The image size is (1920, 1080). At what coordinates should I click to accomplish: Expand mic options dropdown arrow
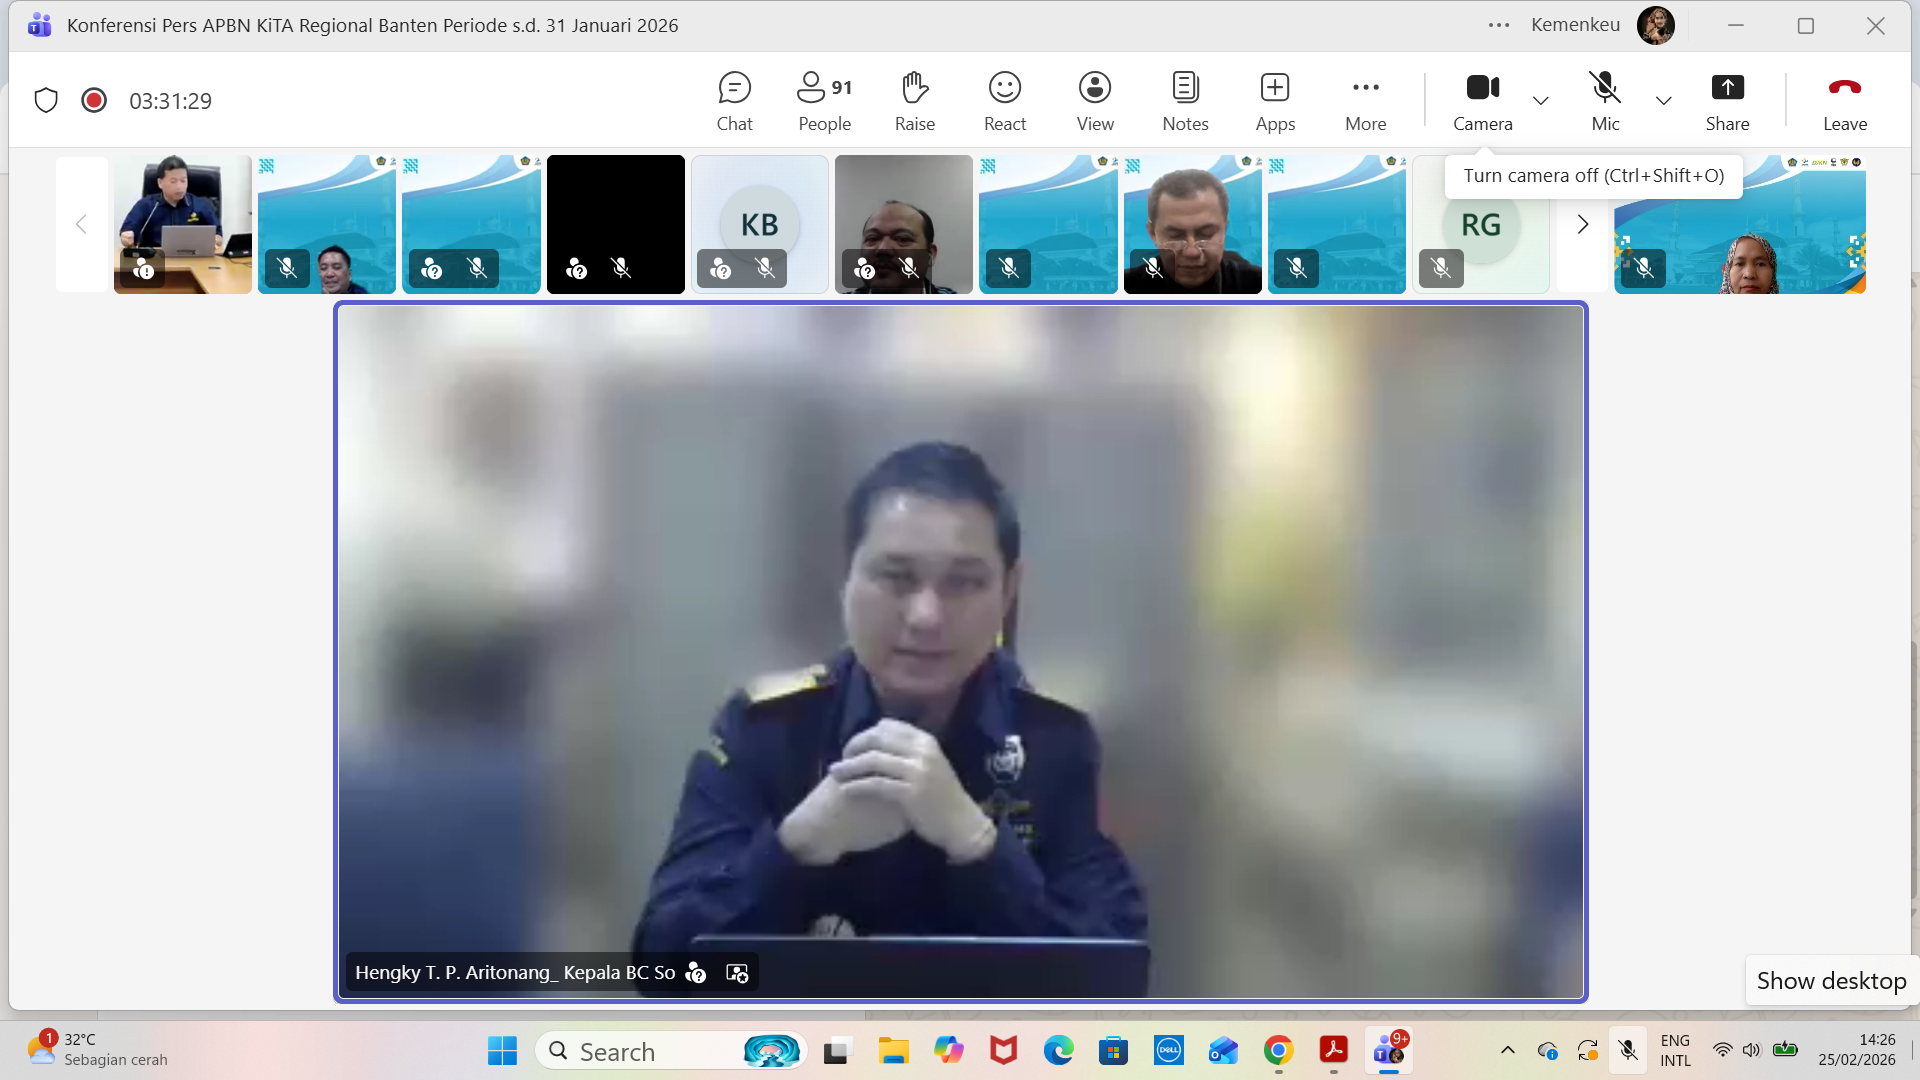pyautogui.click(x=1663, y=100)
